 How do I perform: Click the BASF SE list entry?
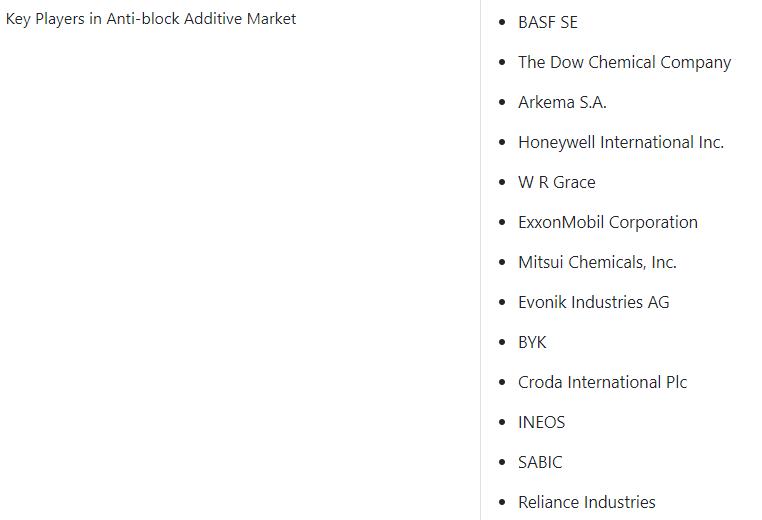coord(548,22)
